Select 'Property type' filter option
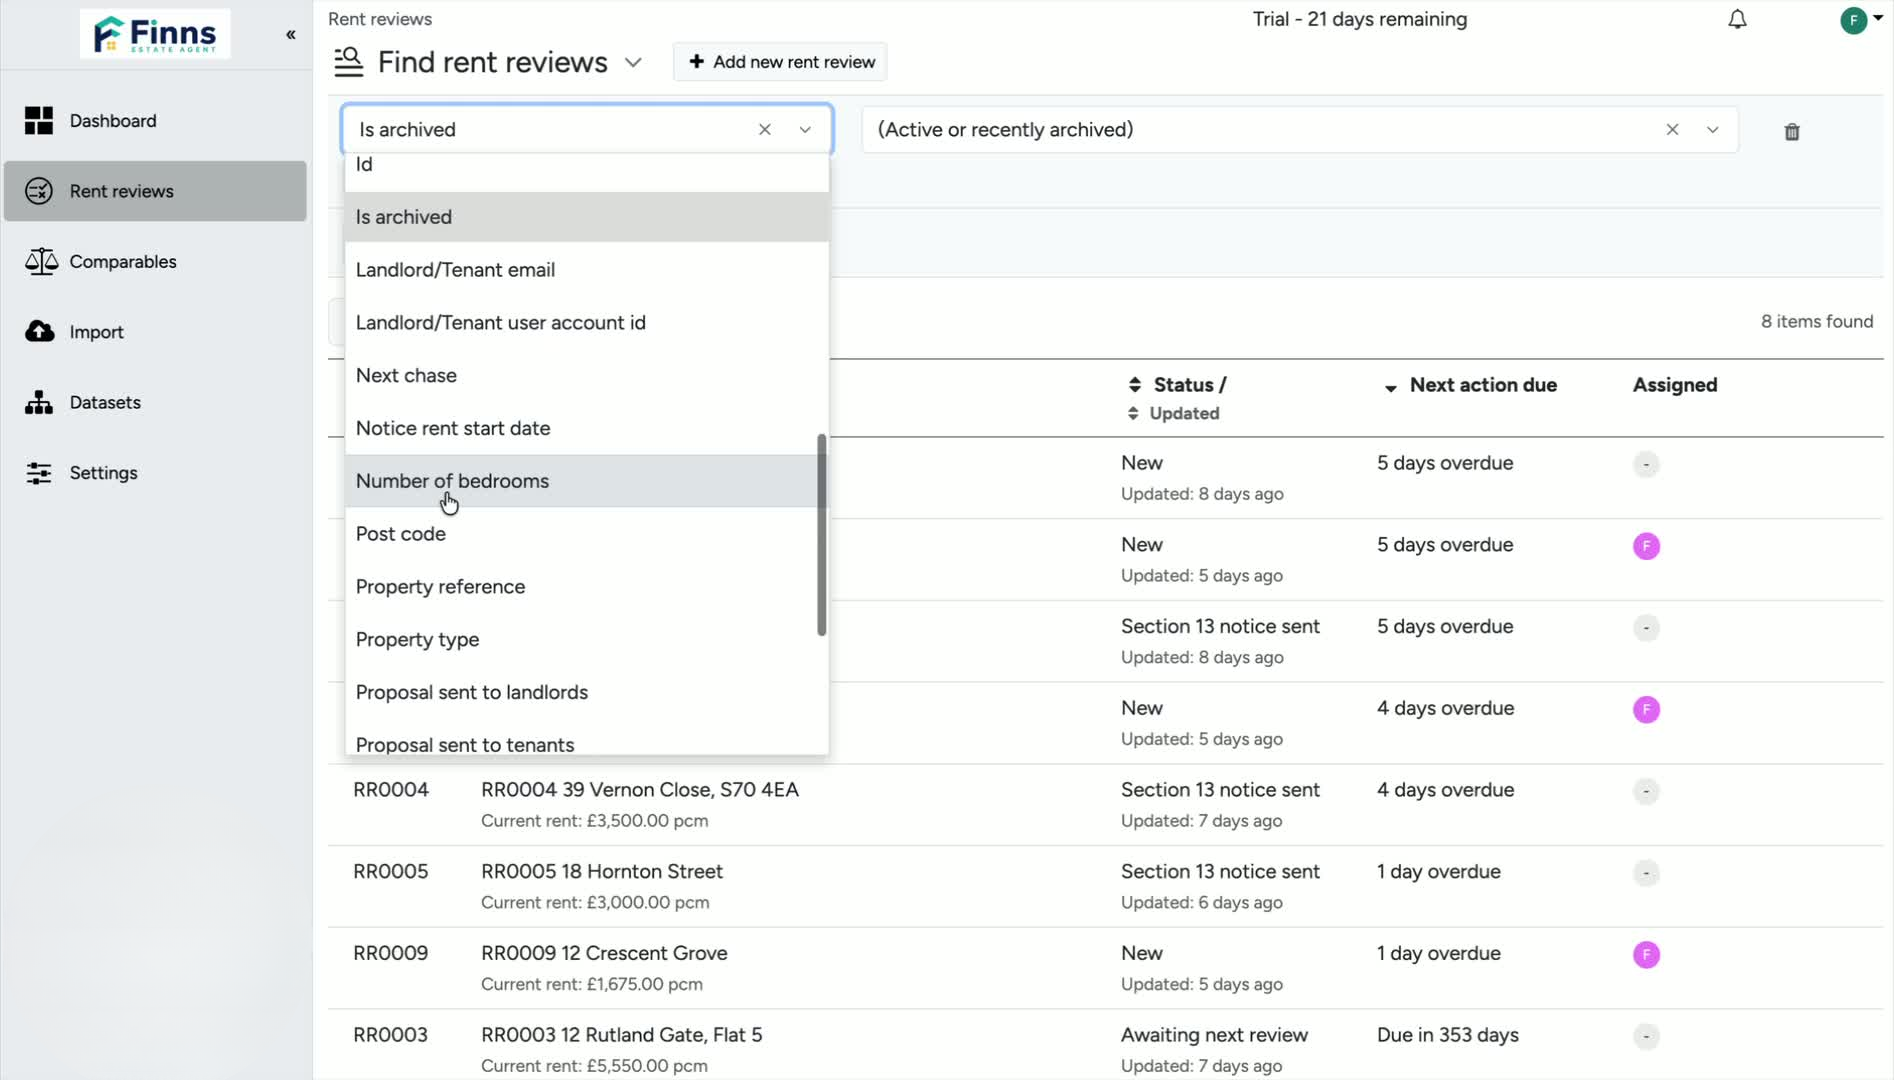 pyautogui.click(x=587, y=640)
